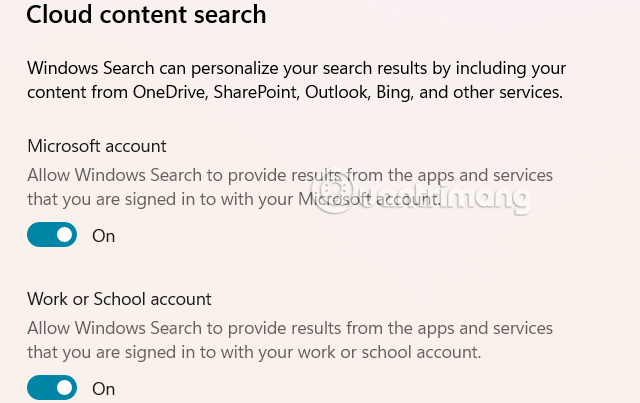Turn off the Microsoft account toggle

tap(52, 235)
